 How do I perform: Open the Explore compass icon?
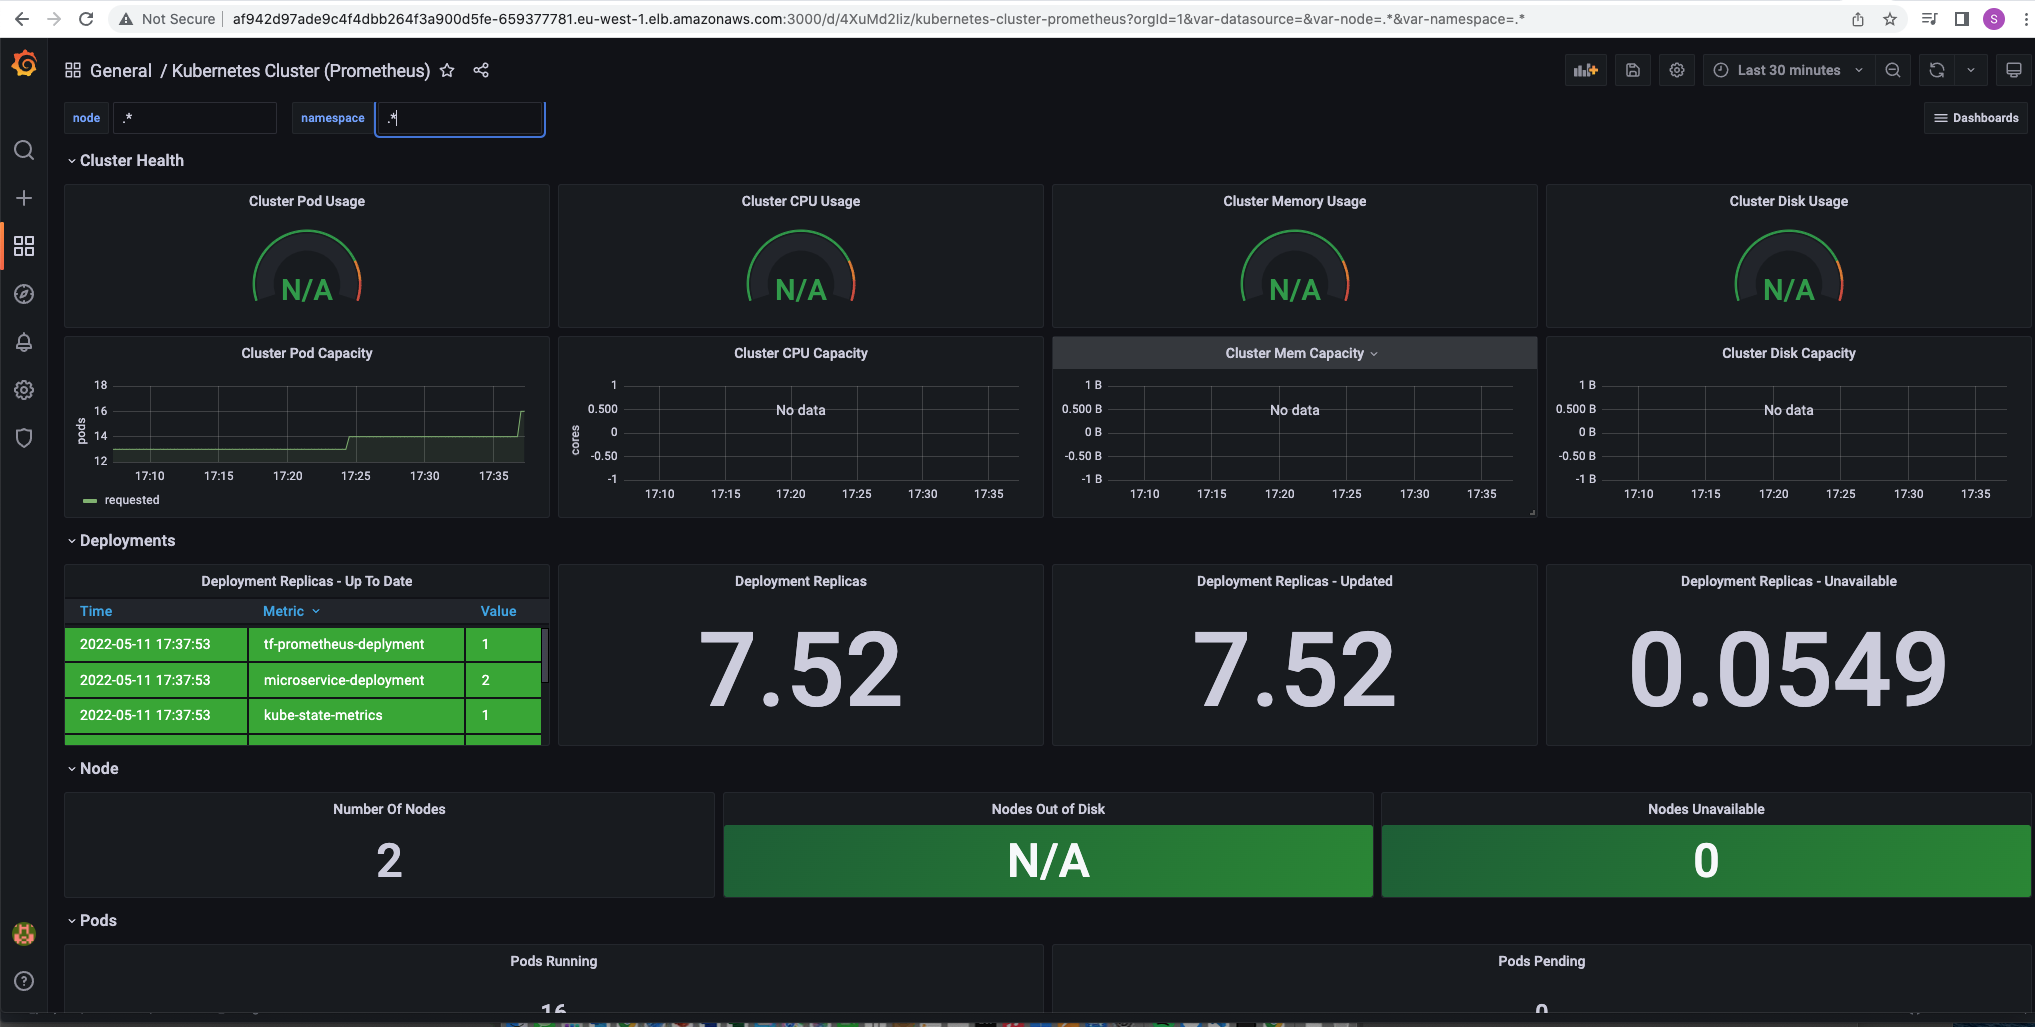[24, 294]
